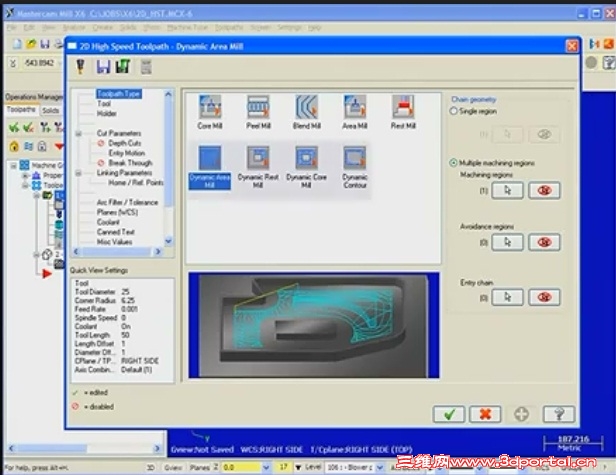Click the Machining regions select arrow button
The width and height of the screenshot is (616, 475).
click(x=507, y=191)
